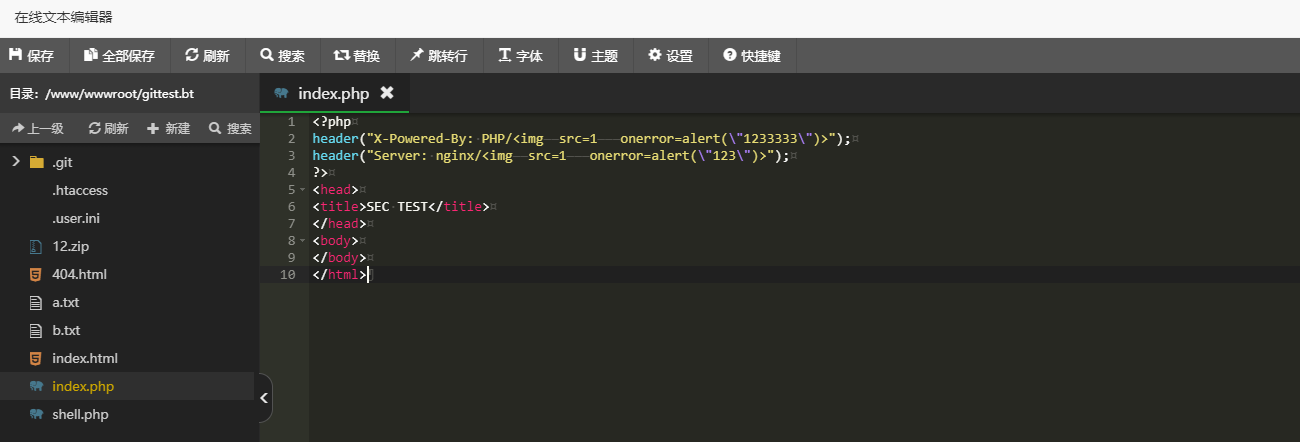This screenshot has width=1300, height=442.
Task: Fold the head tag at line 5
Action: point(302,190)
